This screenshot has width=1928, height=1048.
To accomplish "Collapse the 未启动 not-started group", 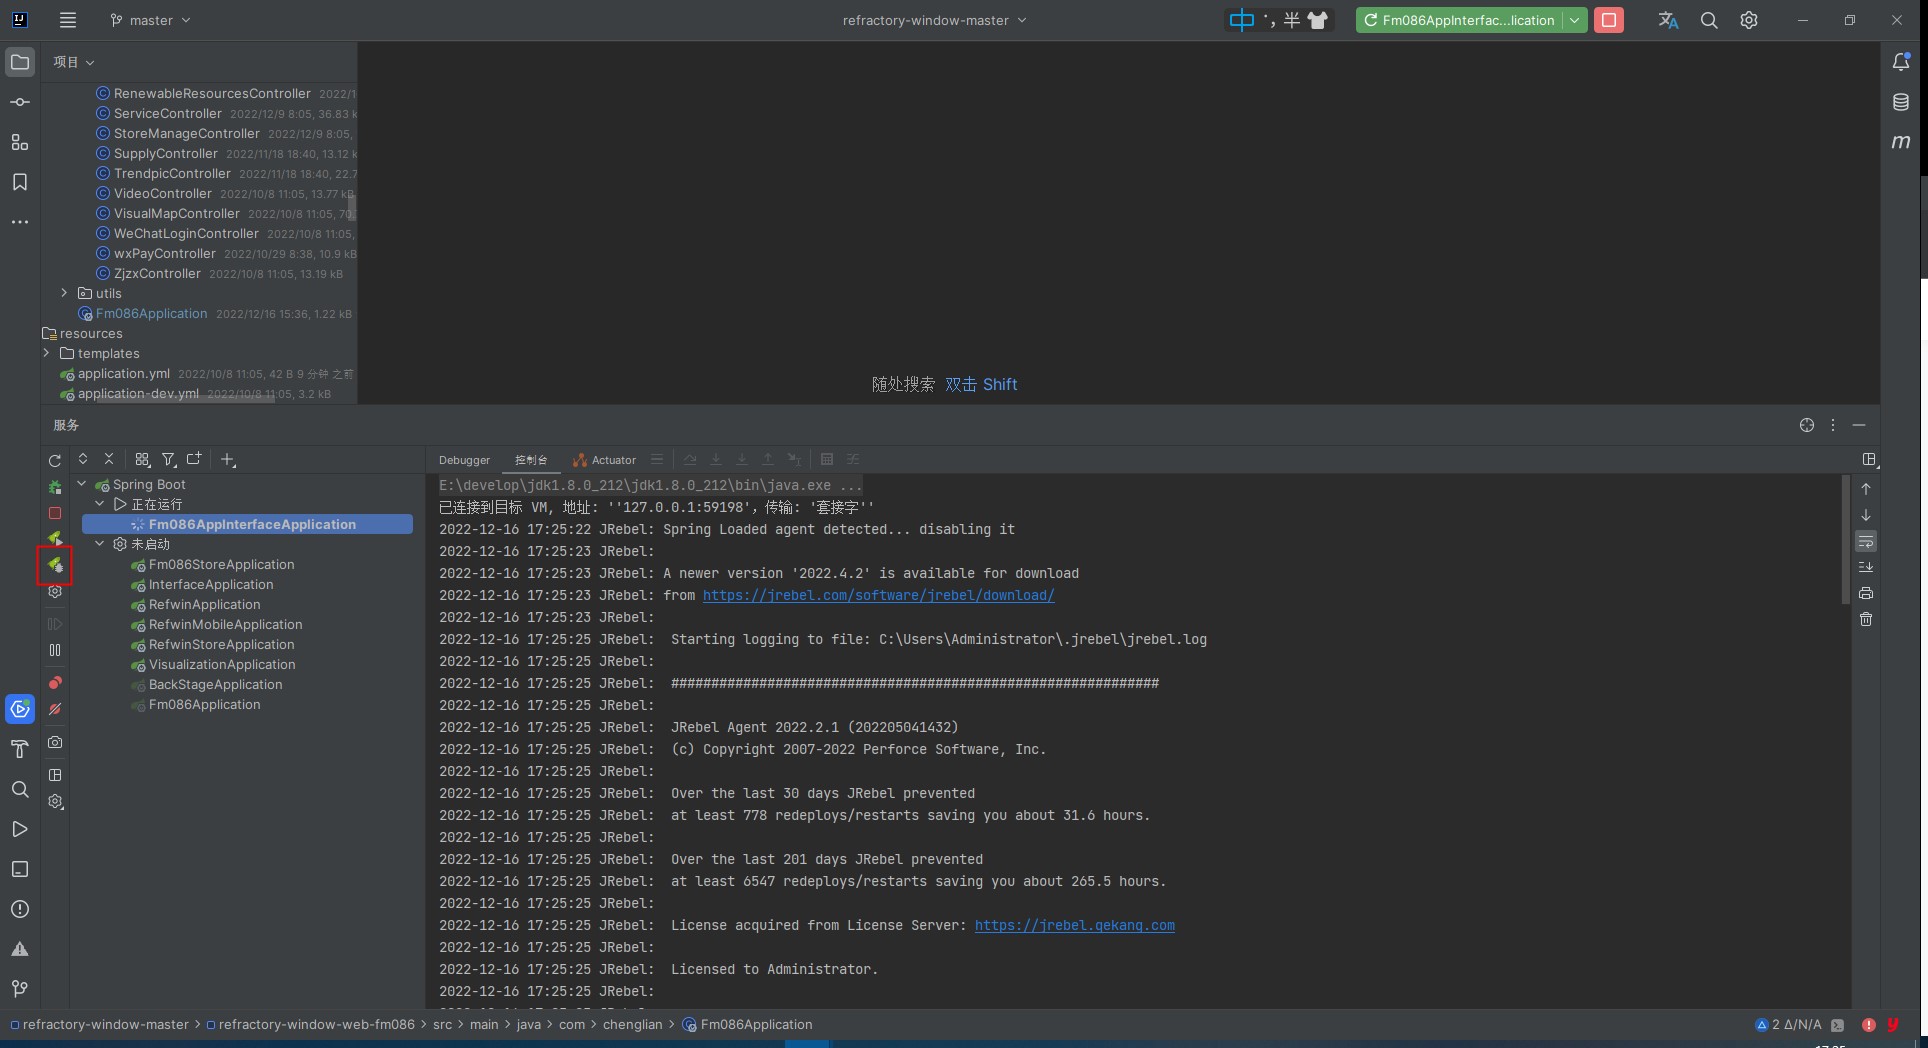I will 100,544.
